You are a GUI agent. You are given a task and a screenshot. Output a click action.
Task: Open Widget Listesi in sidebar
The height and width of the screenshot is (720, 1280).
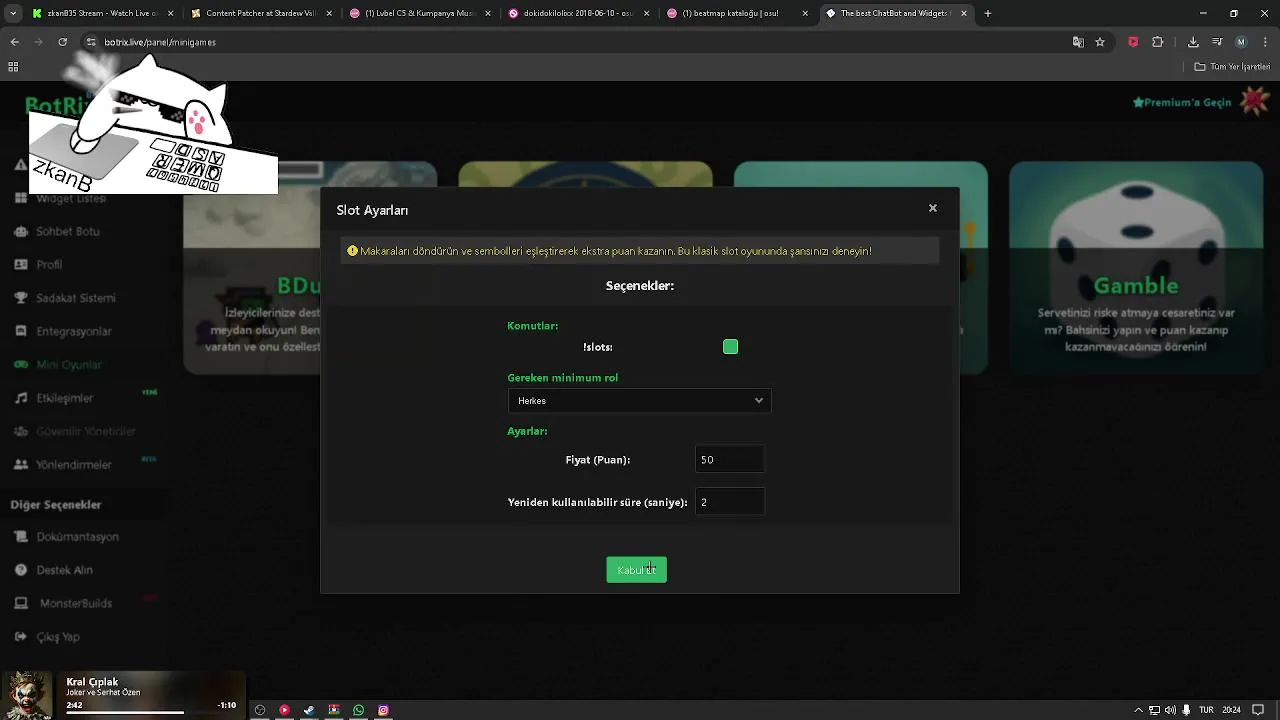pyautogui.click(x=71, y=198)
